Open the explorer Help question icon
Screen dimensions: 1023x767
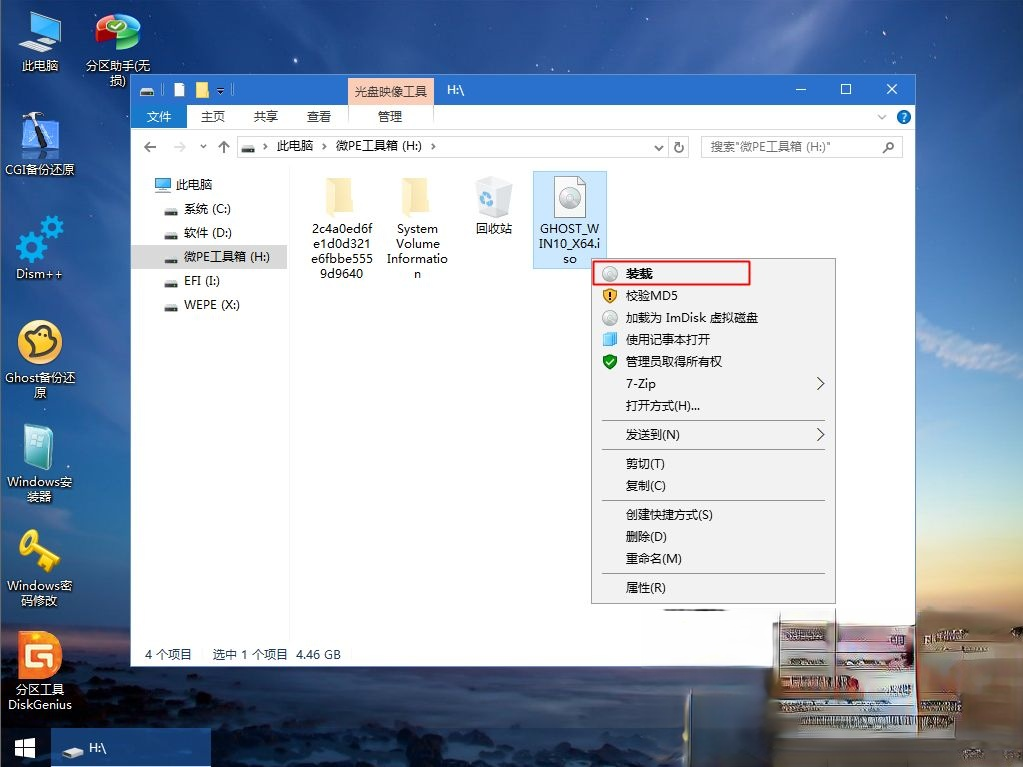904,117
